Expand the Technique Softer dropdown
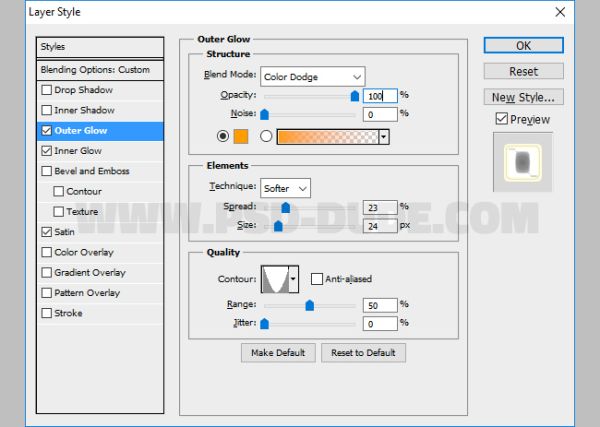This screenshot has height=427, width=600. pyautogui.click(x=285, y=188)
